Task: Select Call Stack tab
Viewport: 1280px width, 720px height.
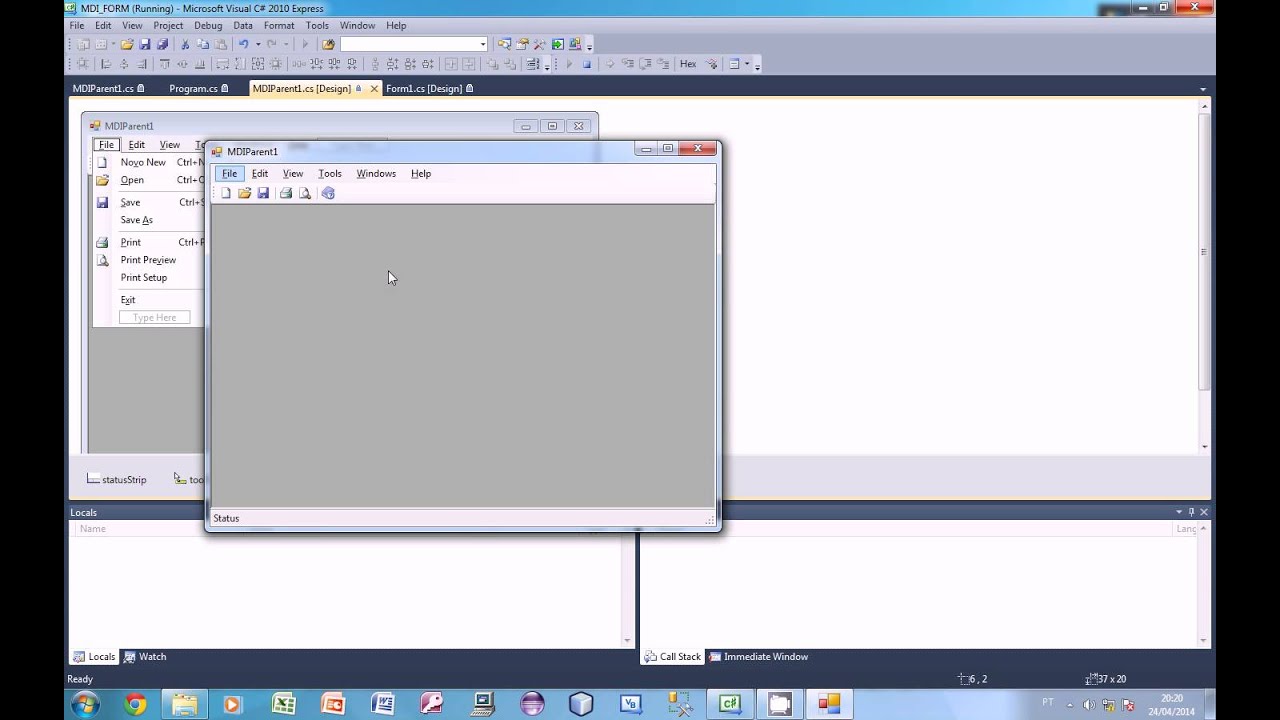Action: 673,657
